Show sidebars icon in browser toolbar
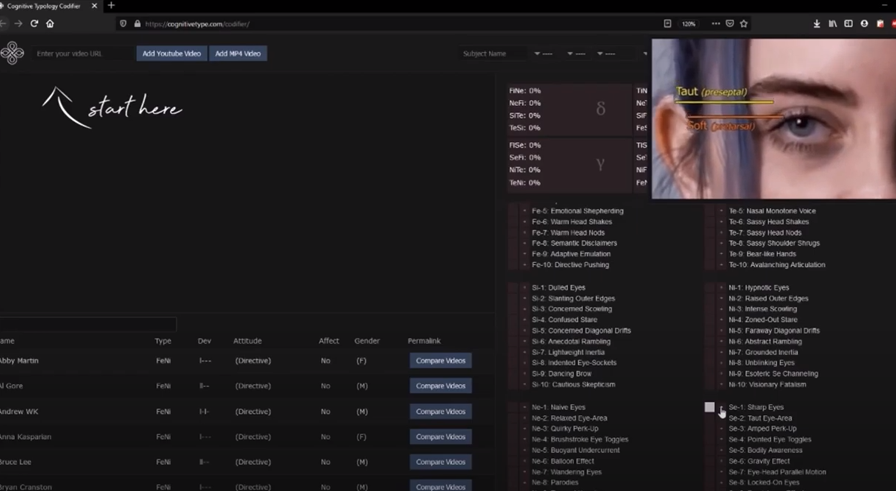Image resolution: width=896 pixels, height=491 pixels. (x=849, y=23)
